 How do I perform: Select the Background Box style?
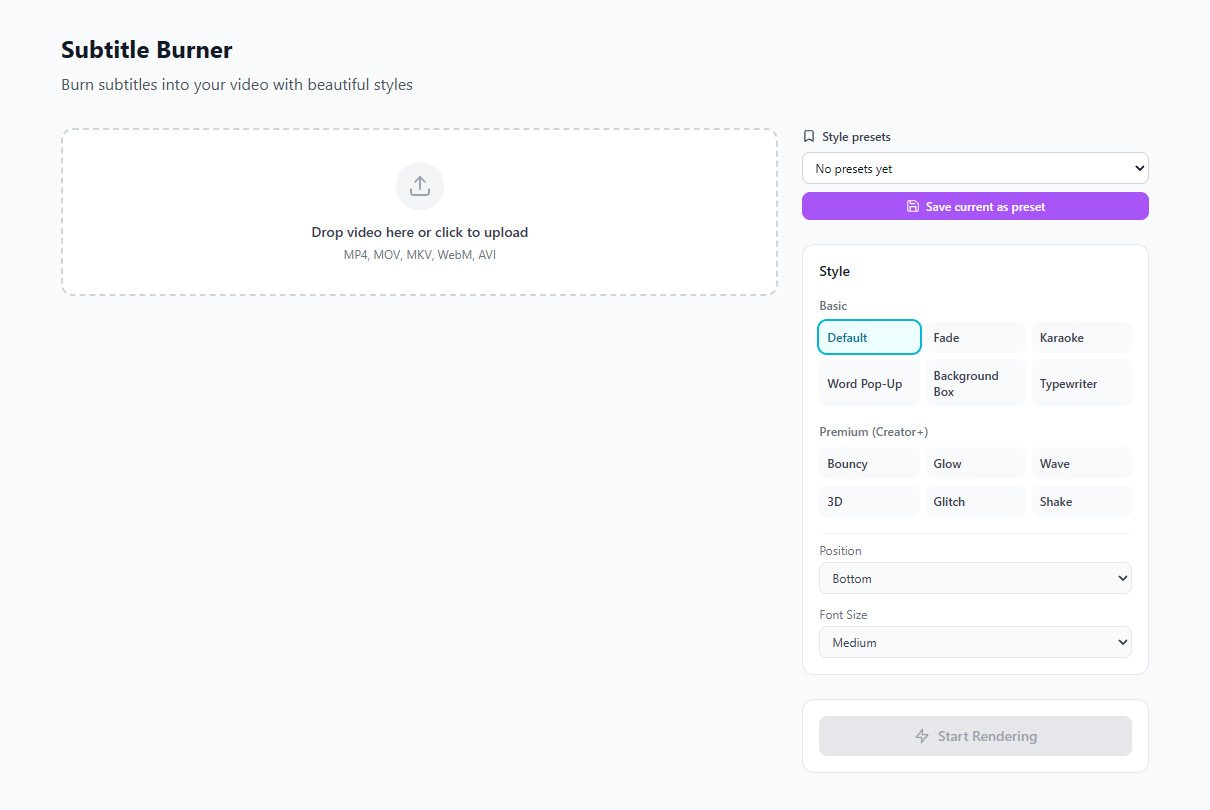coord(975,383)
